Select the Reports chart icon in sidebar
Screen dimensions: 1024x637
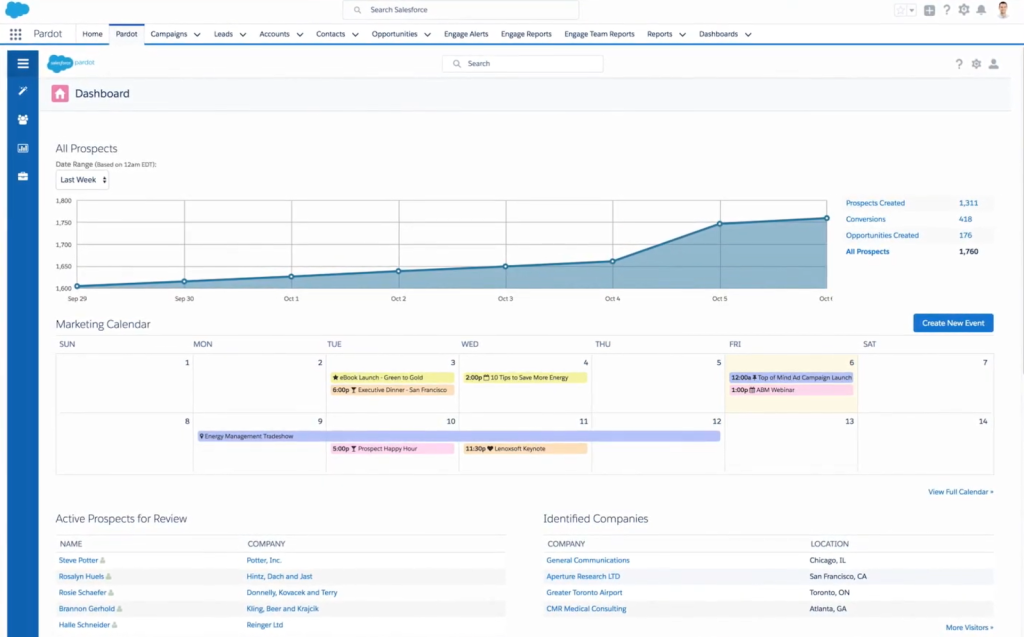pyautogui.click(x=22, y=147)
